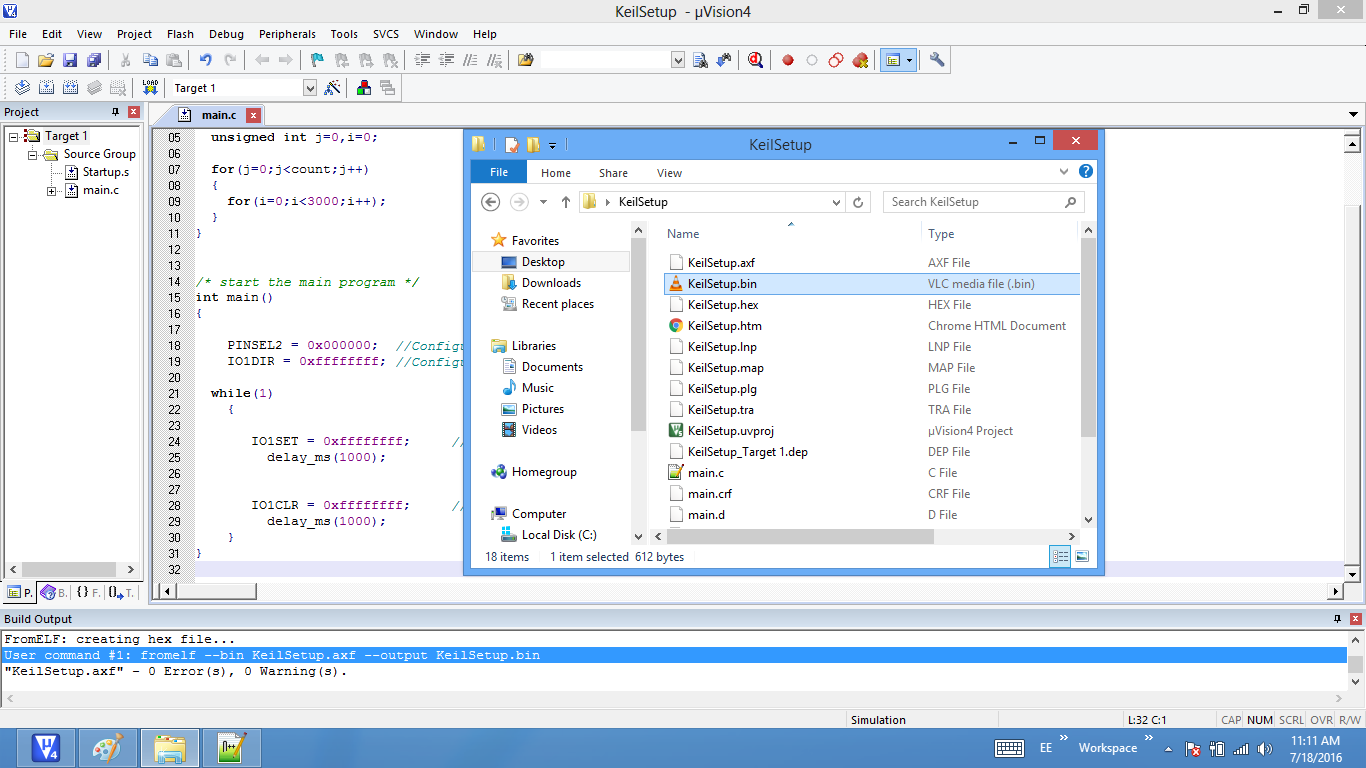Click the Comment selection icon

point(471,60)
